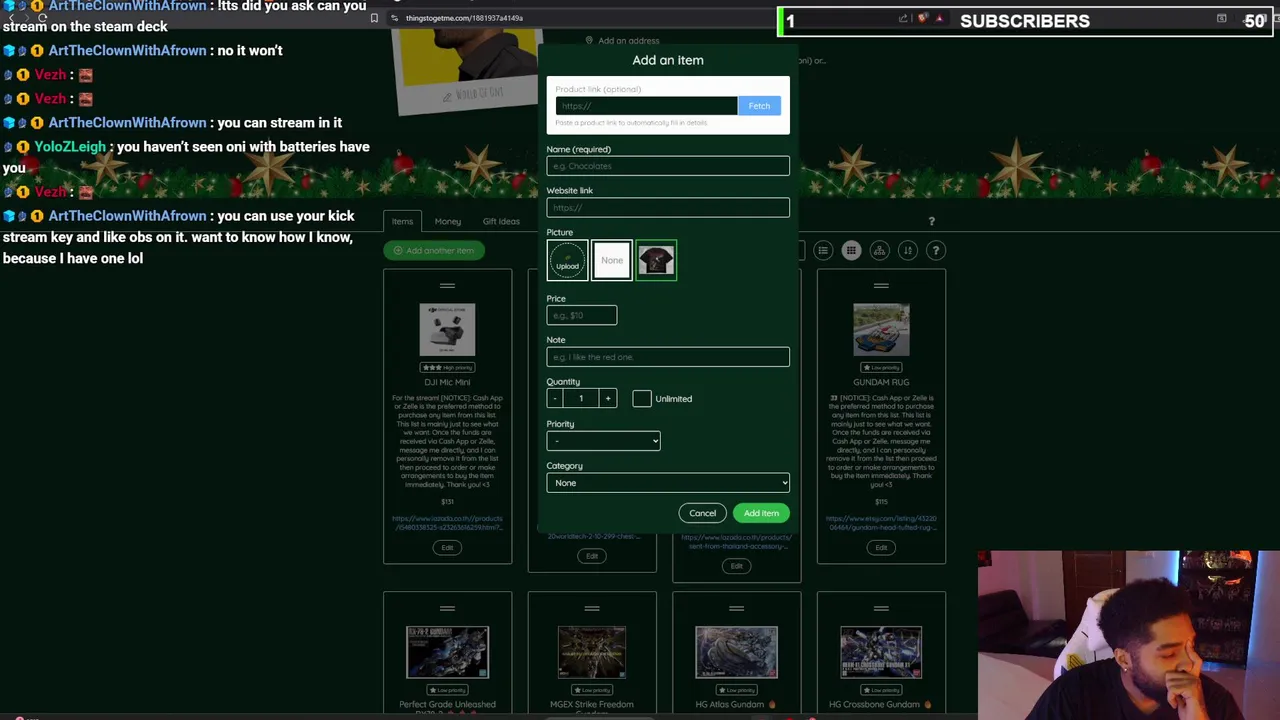
Task: Click the High priority badge on DJI Mic Mini
Action: [447, 368]
